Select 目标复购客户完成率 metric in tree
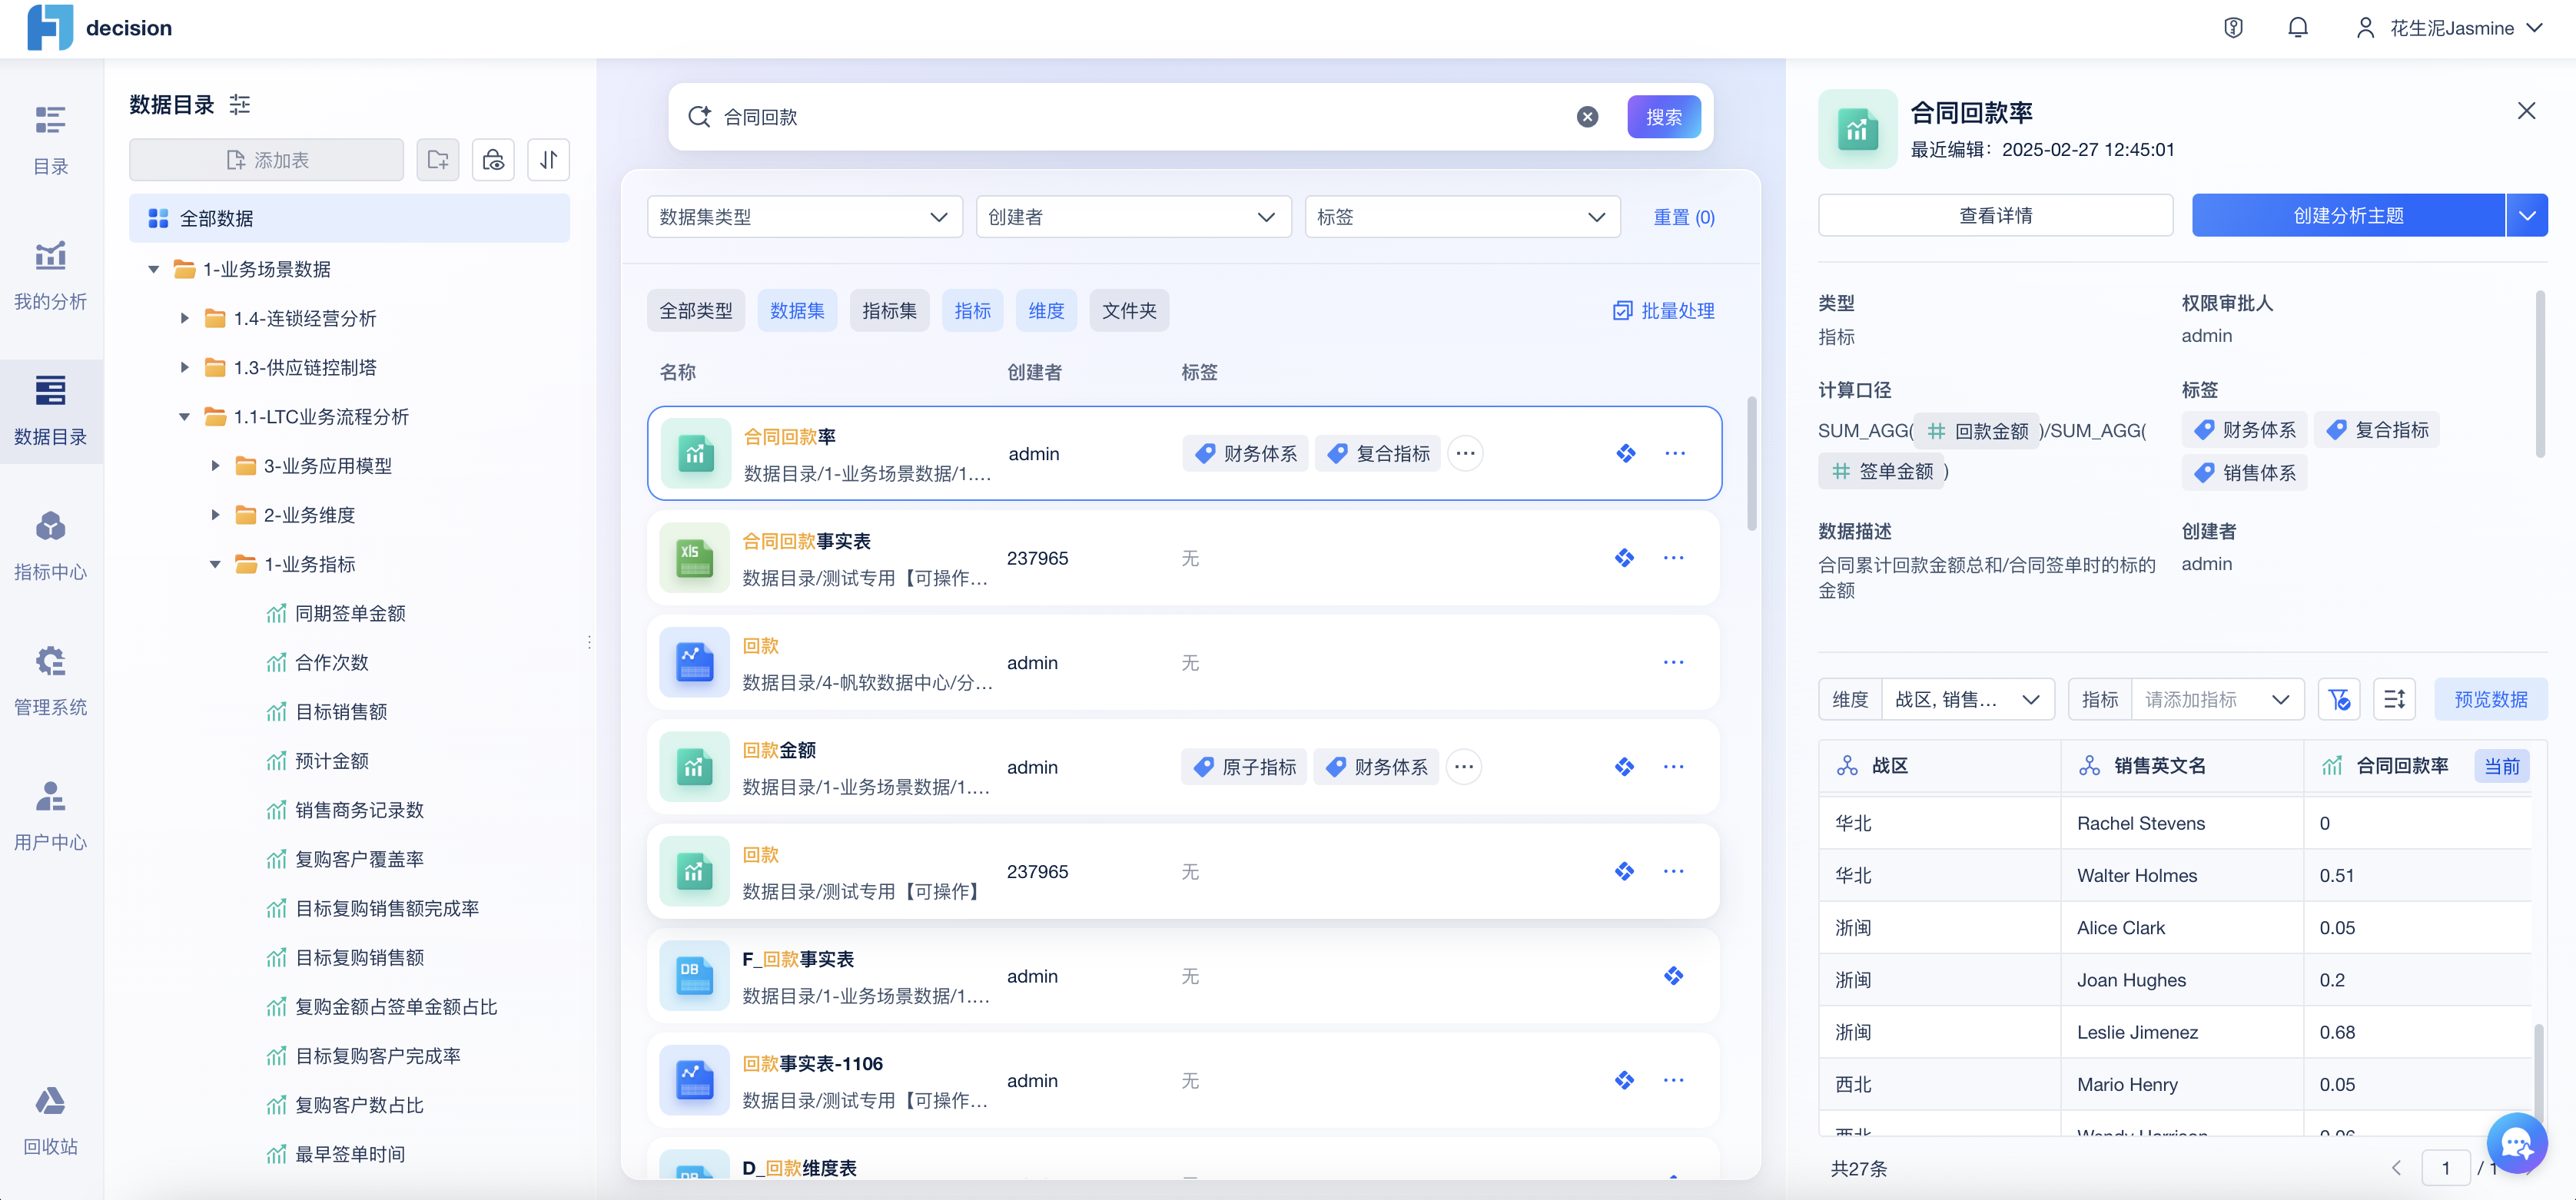The width and height of the screenshot is (2576, 1200). [378, 1056]
